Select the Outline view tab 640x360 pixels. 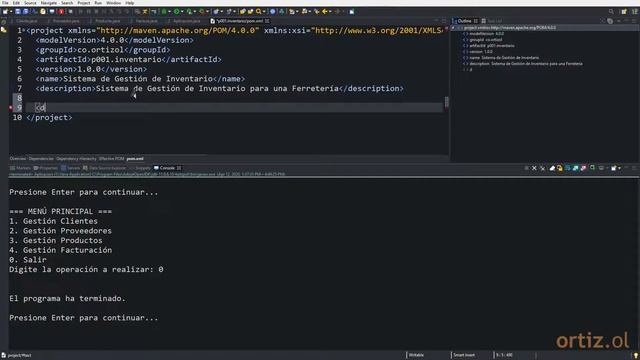[464, 21]
